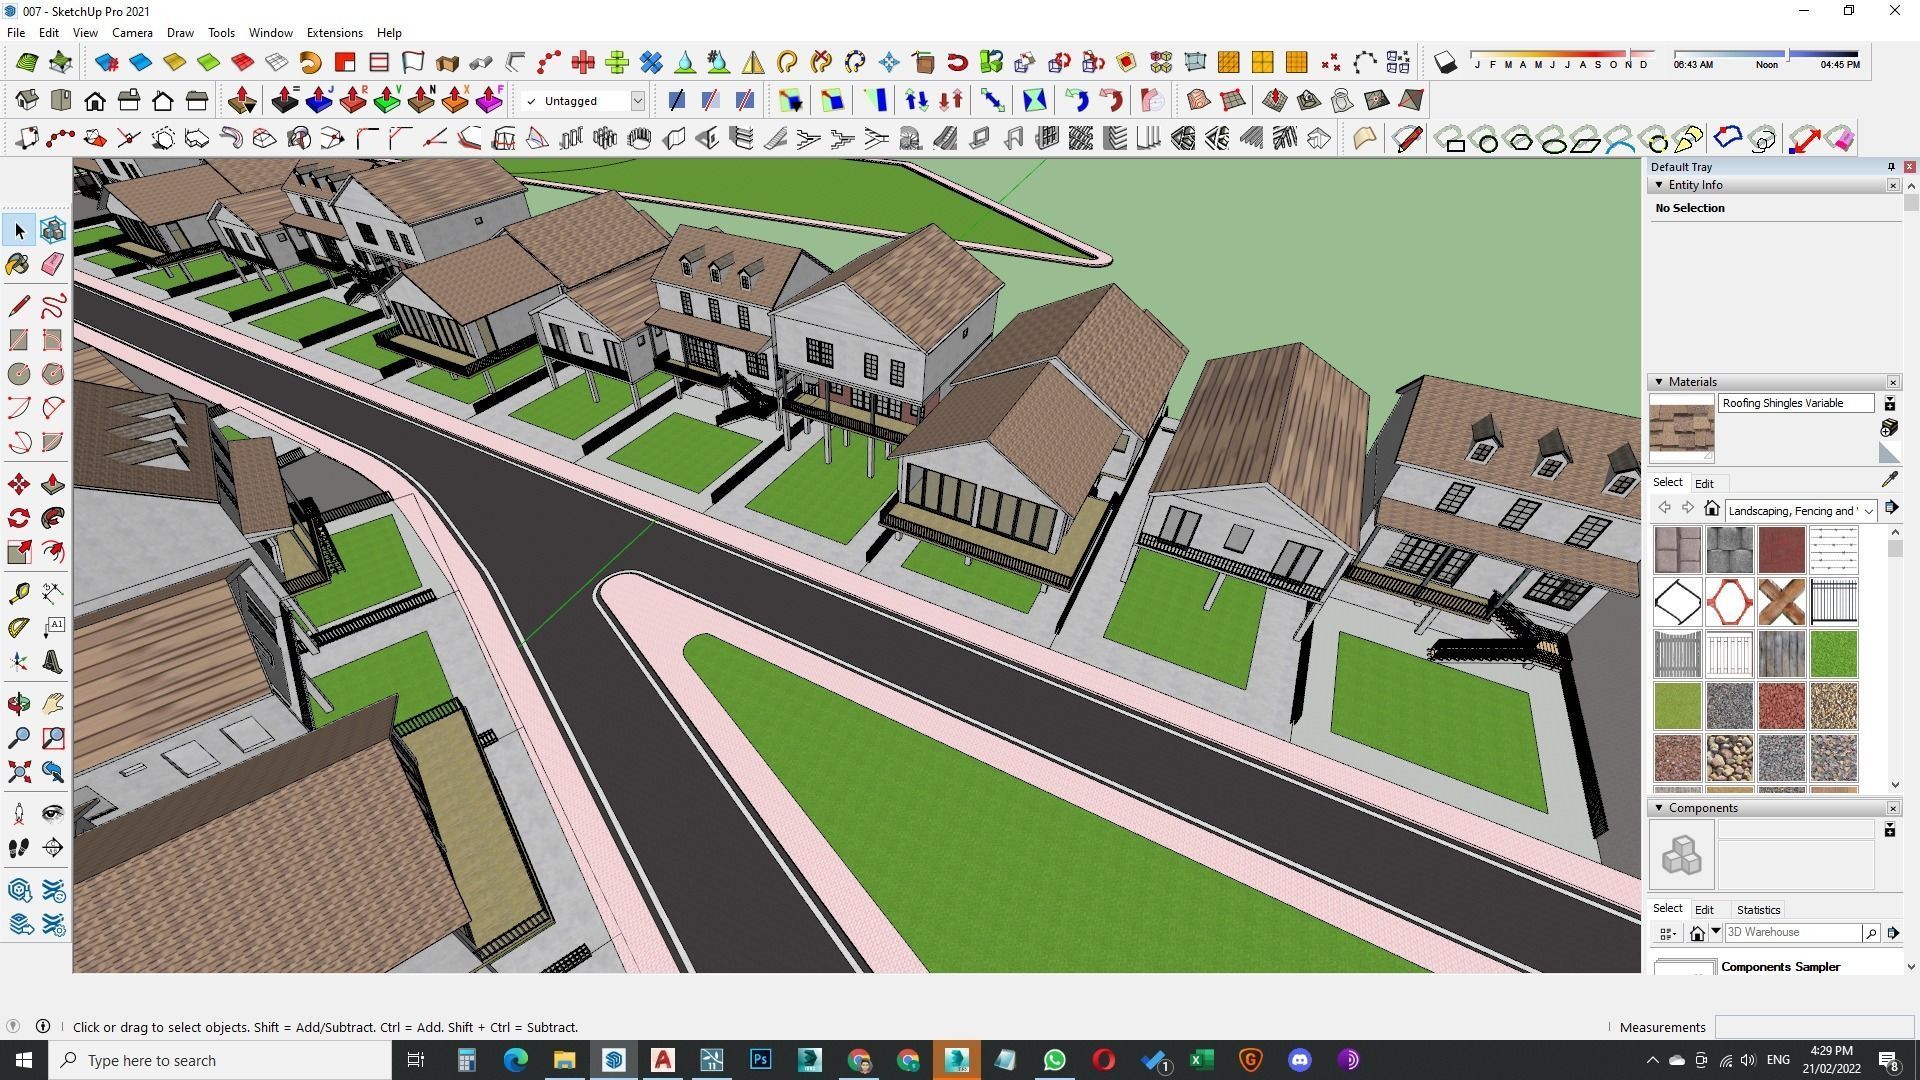The height and width of the screenshot is (1080, 1920).
Task: Open the Extensions menu
Action: coord(334,33)
